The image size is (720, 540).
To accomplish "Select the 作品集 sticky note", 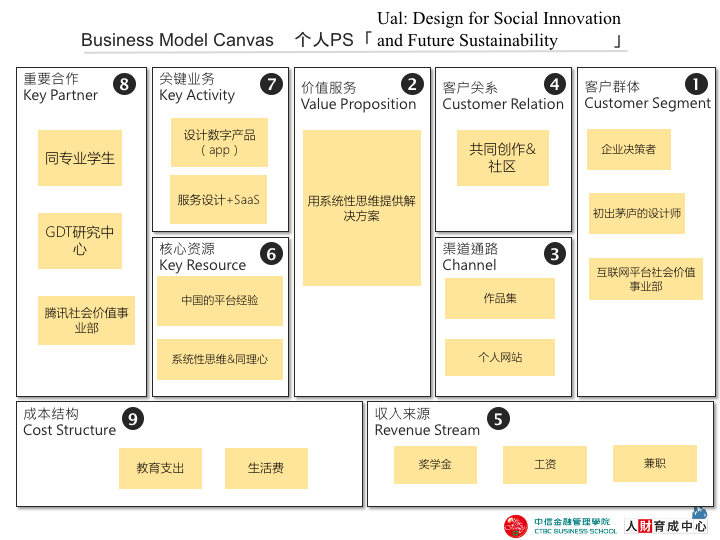I will click(500, 298).
